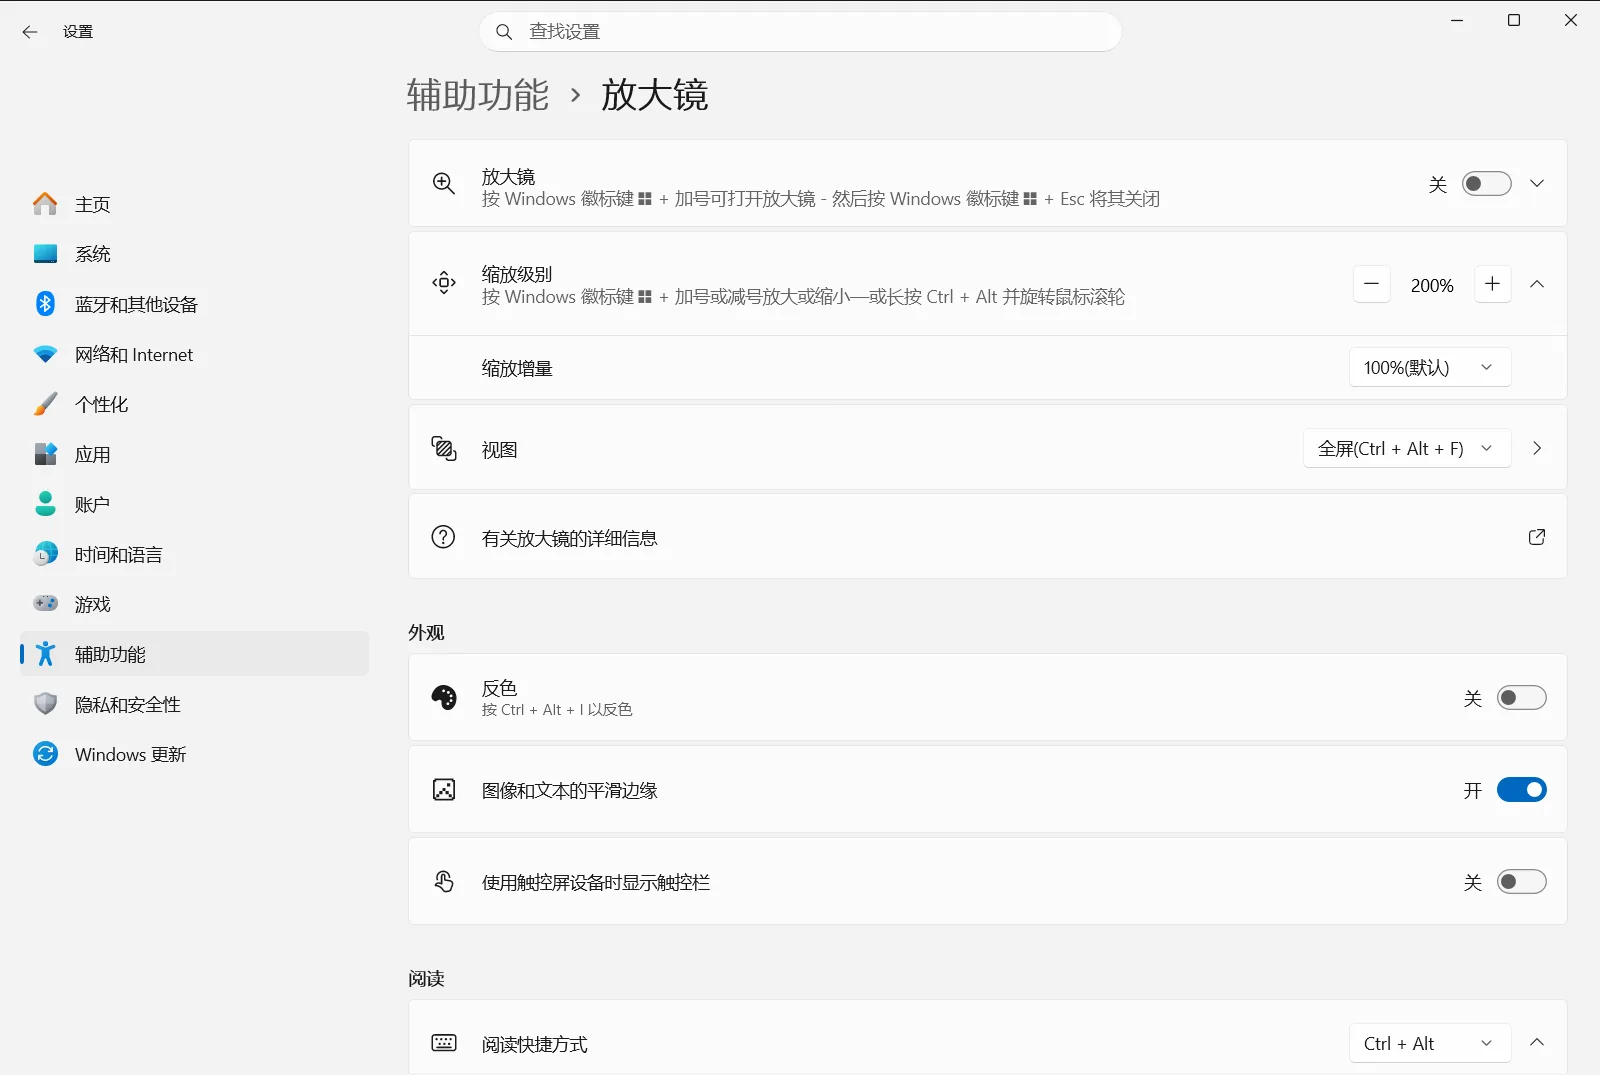Click the question mark help icon
The height and width of the screenshot is (1075, 1600).
(444, 537)
